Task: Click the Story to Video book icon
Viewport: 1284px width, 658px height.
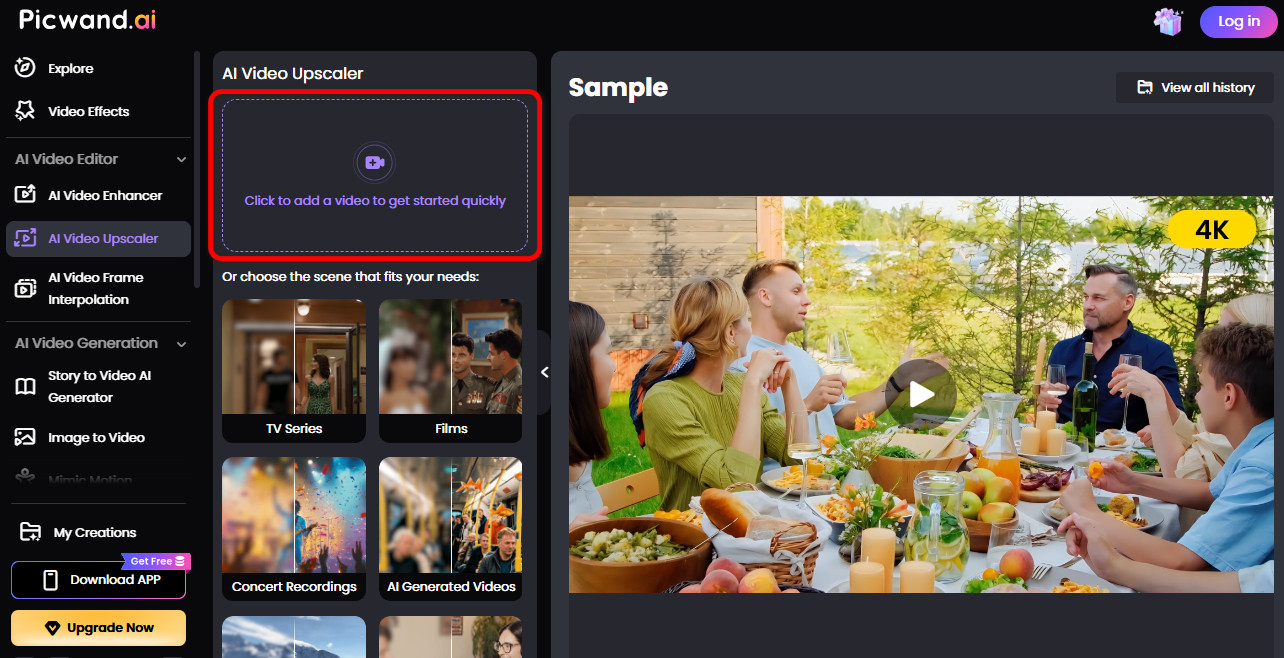Action: click(25, 386)
